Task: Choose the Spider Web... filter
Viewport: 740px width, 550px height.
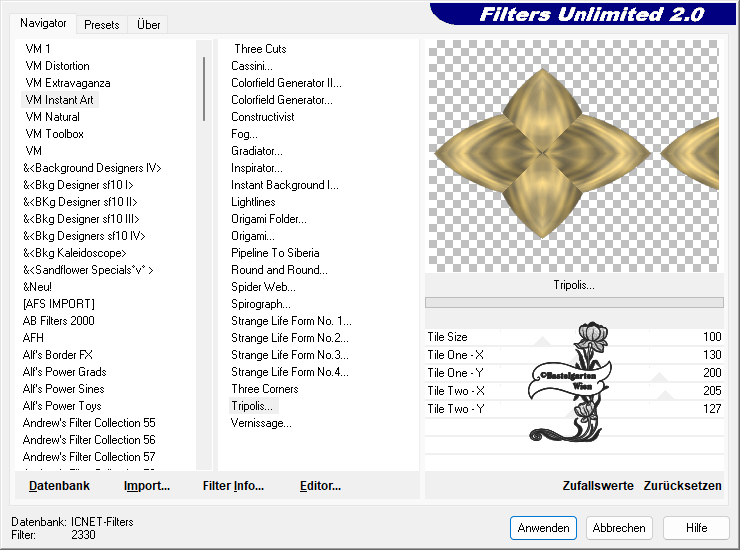Action: (261, 287)
